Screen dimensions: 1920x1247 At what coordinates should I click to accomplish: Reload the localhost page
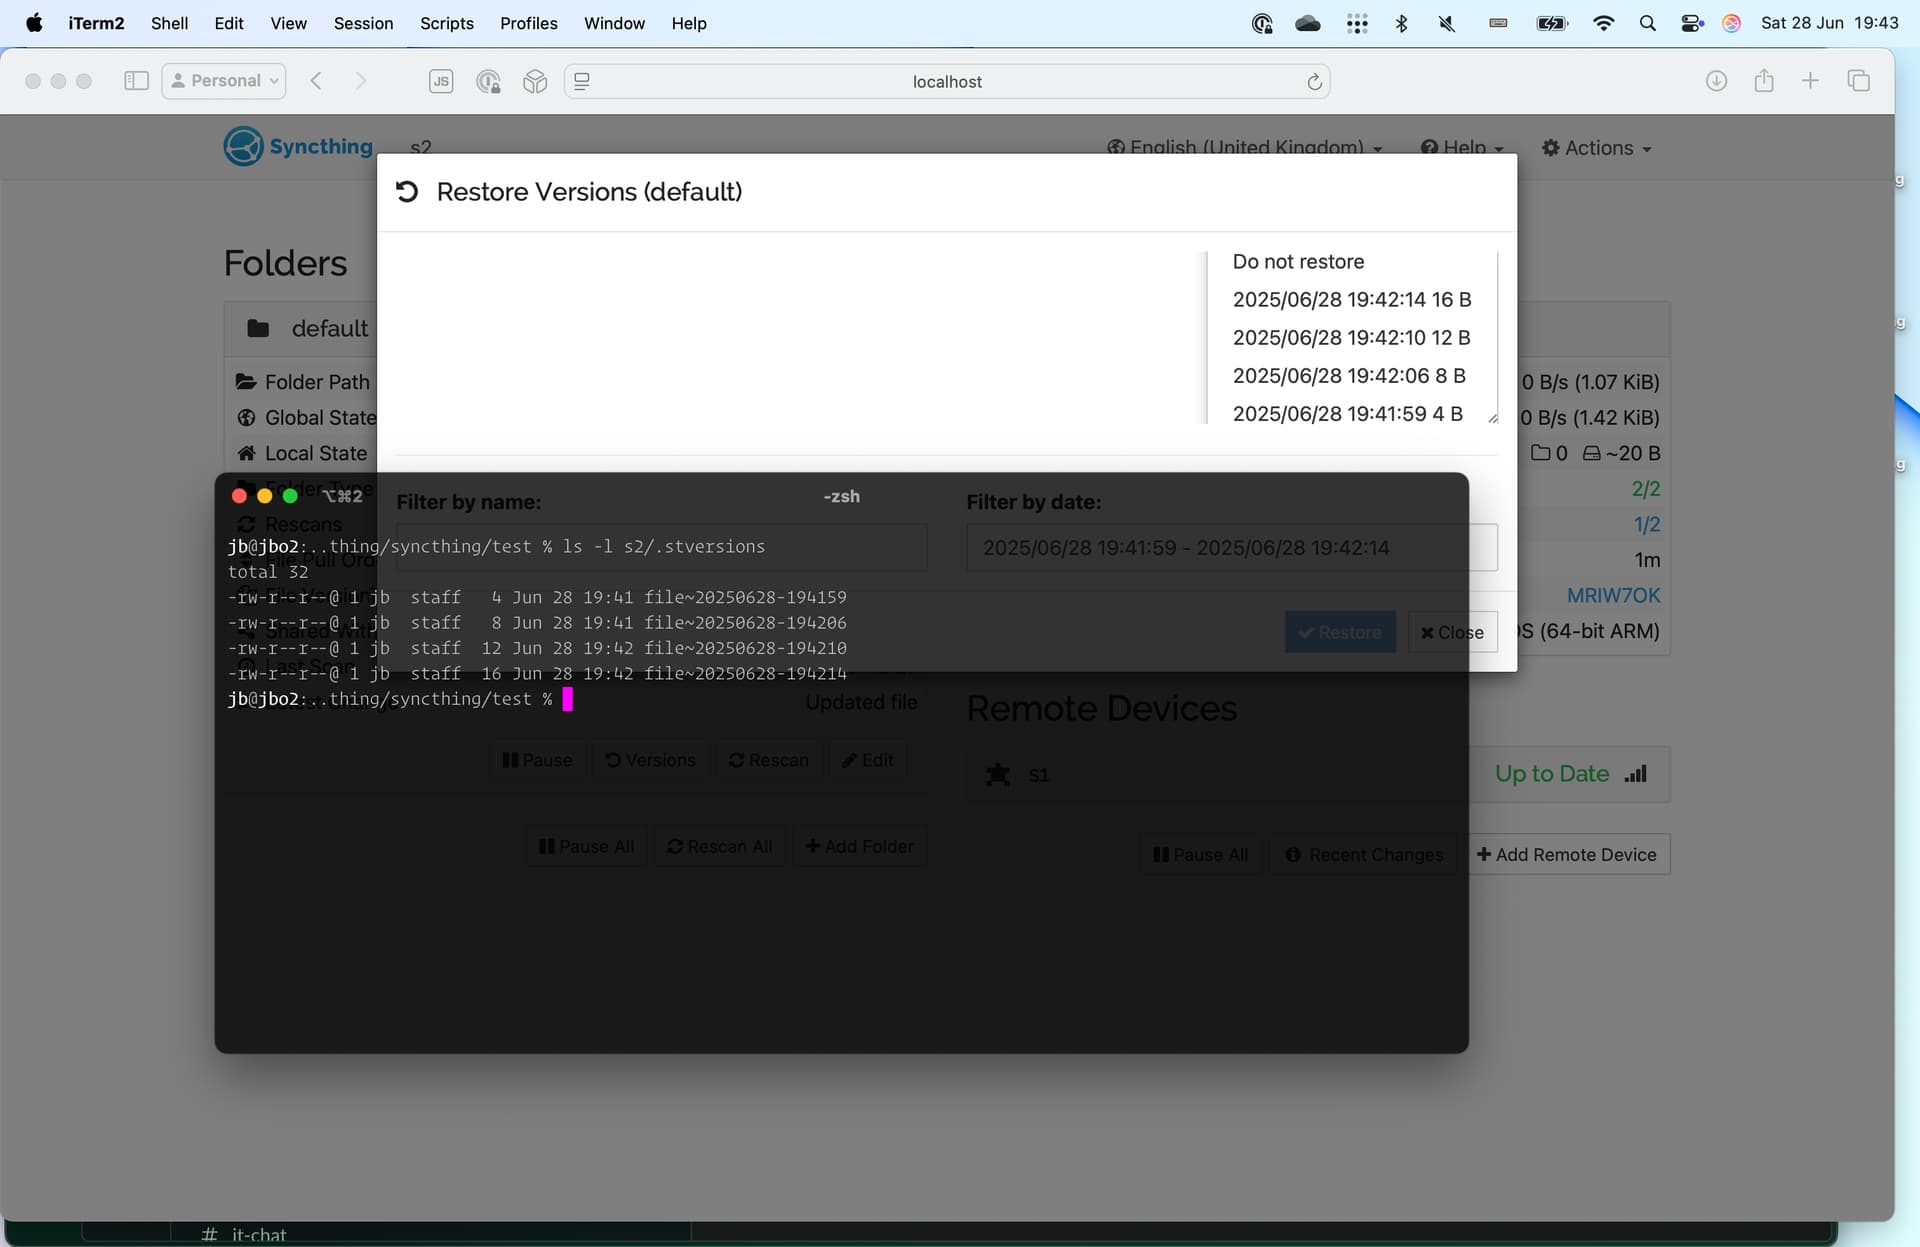coord(1314,81)
